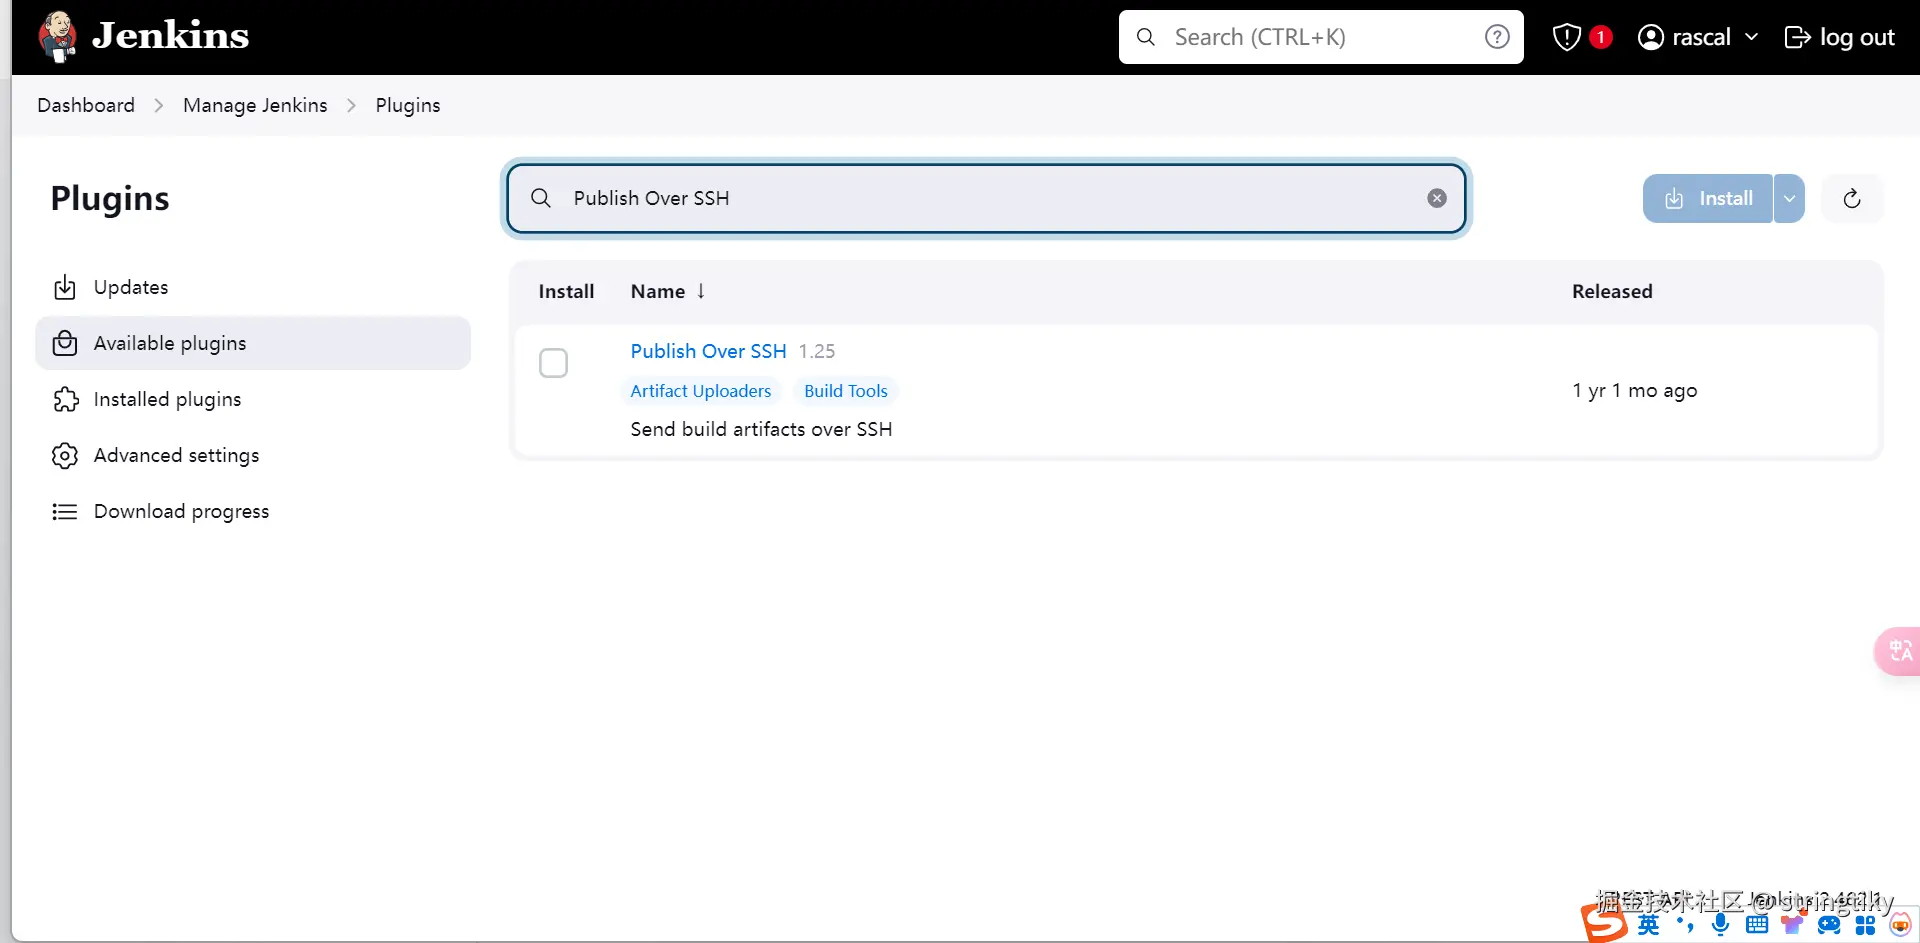Click the IME avatar face icon
Screen dimensions: 1920x943
pyautogui.click(x=1900, y=925)
